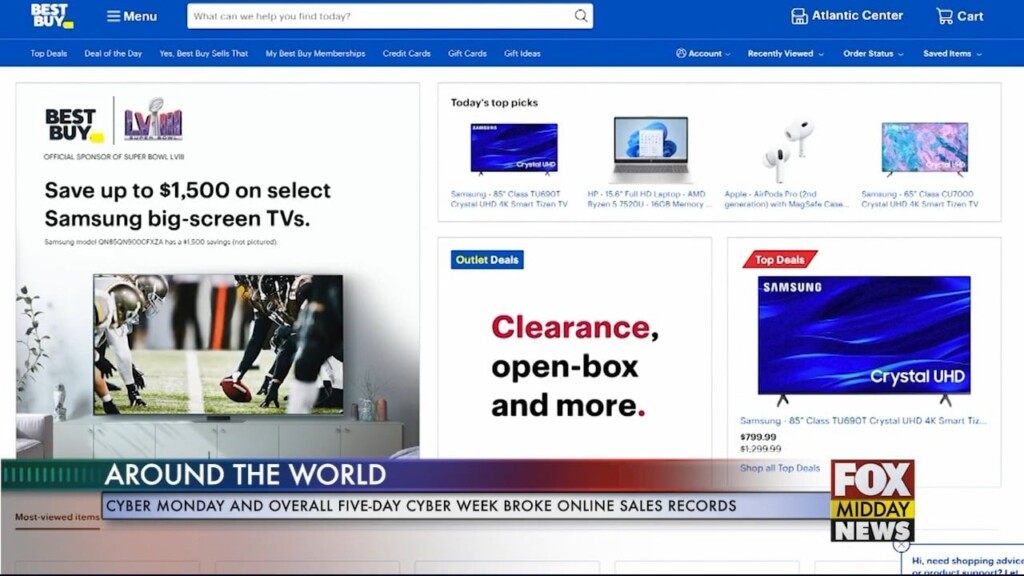Close the shopping advice chat popup

901,545
